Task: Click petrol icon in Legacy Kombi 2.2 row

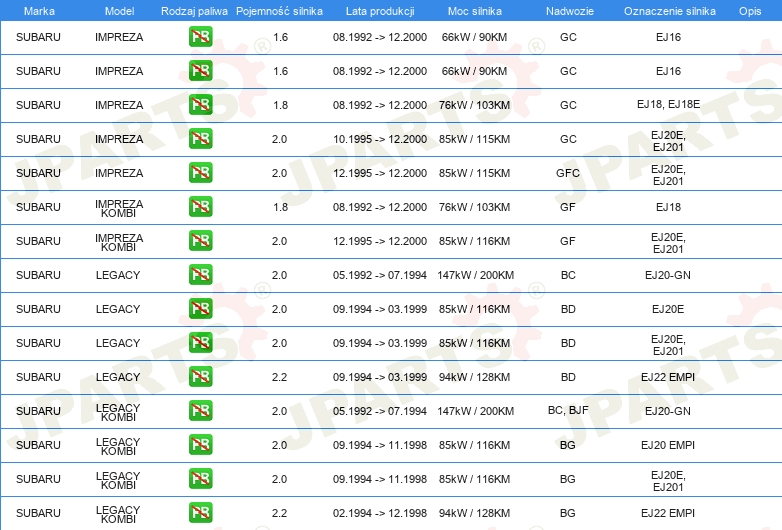Action: coord(200,513)
